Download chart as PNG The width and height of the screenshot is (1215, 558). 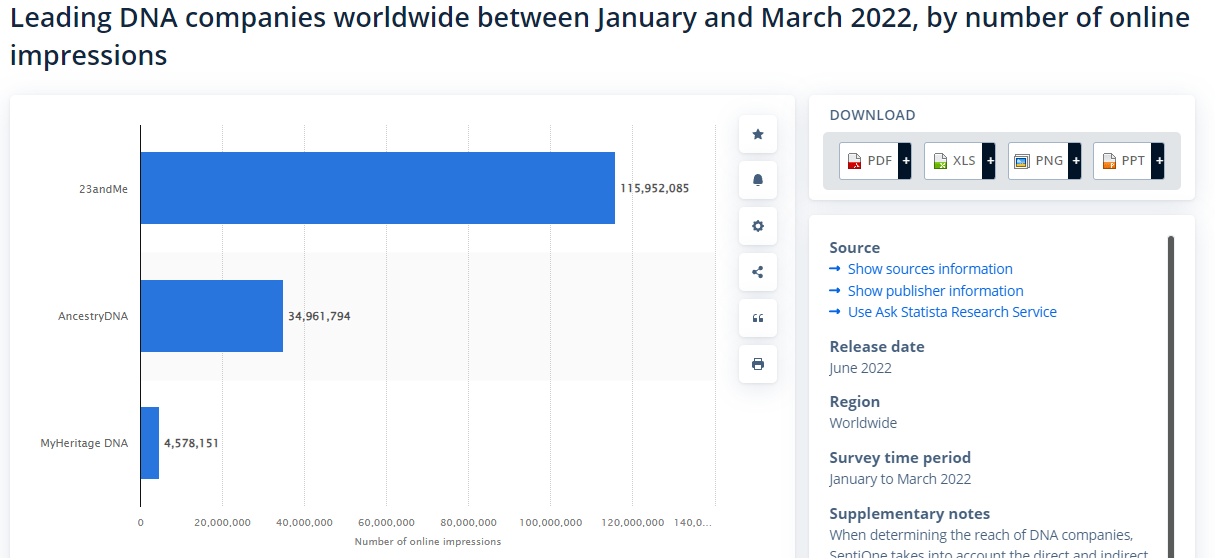pyautogui.click(x=1038, y=161)
